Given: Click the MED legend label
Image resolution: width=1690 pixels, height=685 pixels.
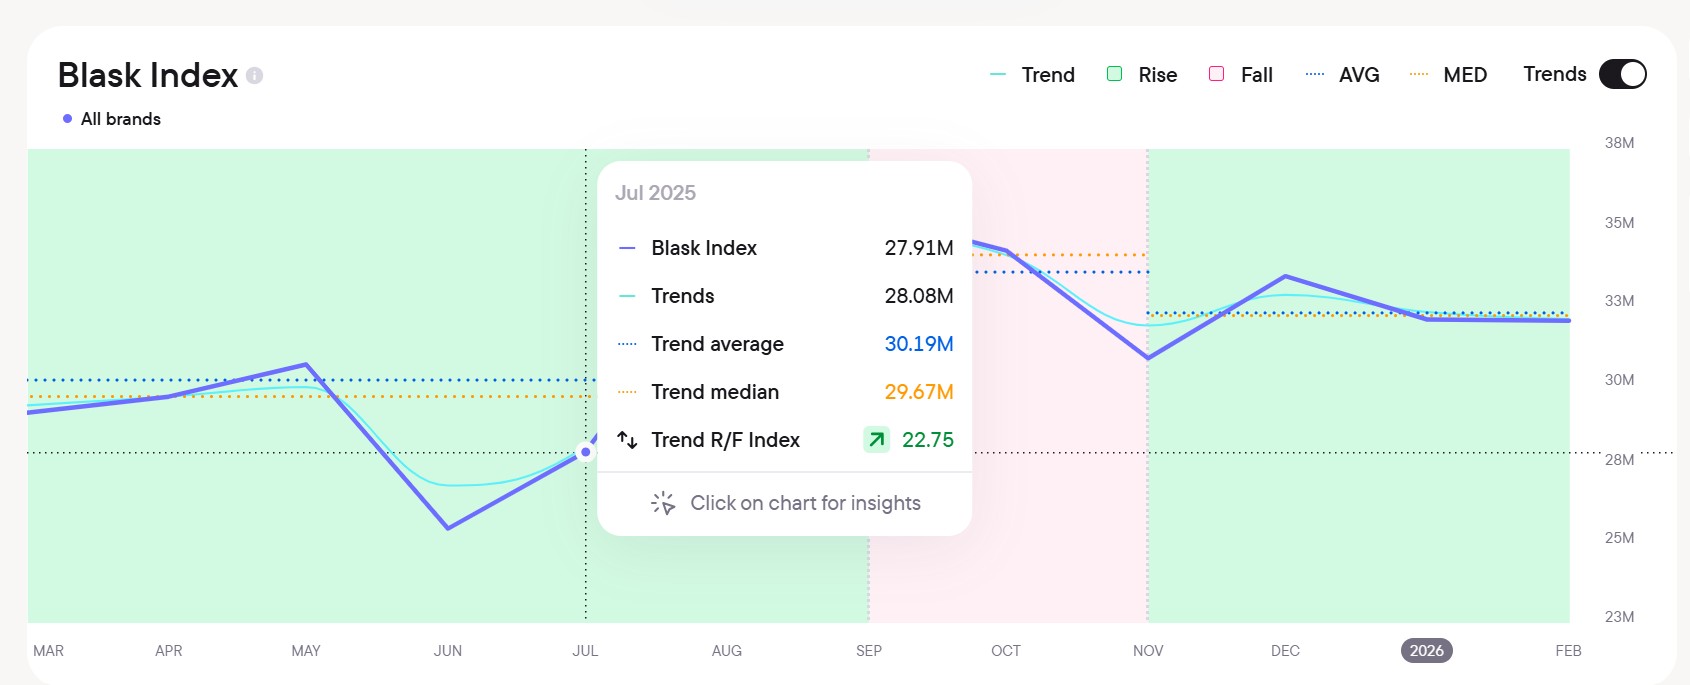Looking at the screenshot, I should point(1465,75).
